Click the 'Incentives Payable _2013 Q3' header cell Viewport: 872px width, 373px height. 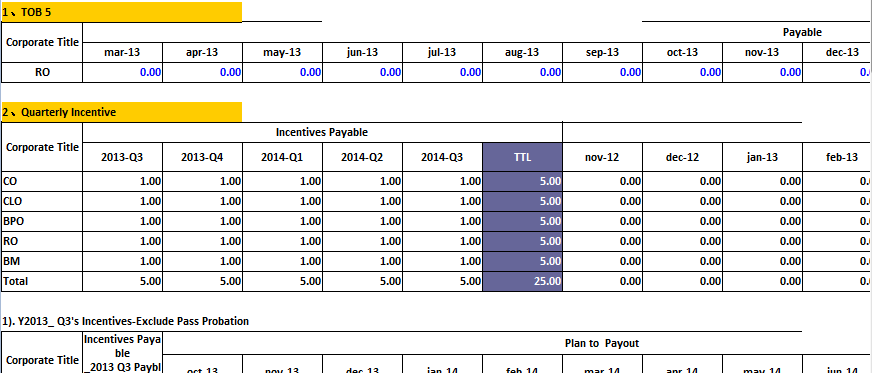tap(122, 352)
